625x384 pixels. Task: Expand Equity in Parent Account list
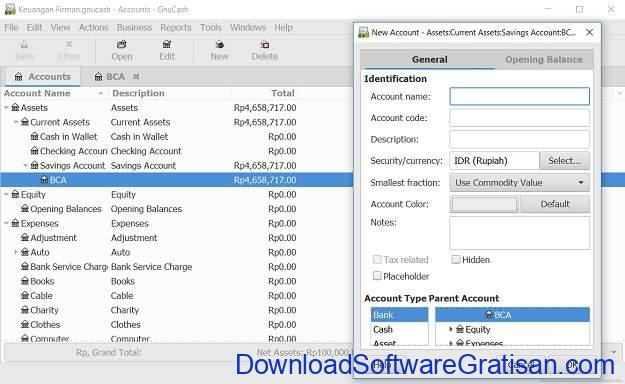[451, 329]
